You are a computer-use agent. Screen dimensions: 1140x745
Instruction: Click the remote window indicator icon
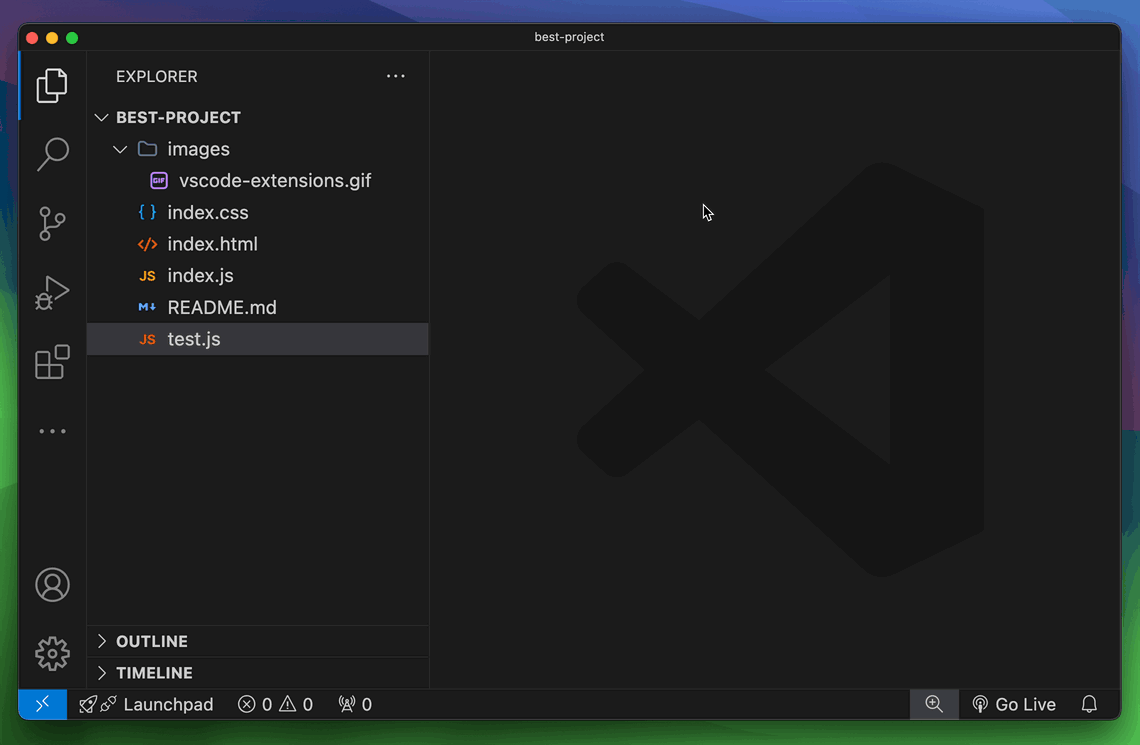pos(43,704)
